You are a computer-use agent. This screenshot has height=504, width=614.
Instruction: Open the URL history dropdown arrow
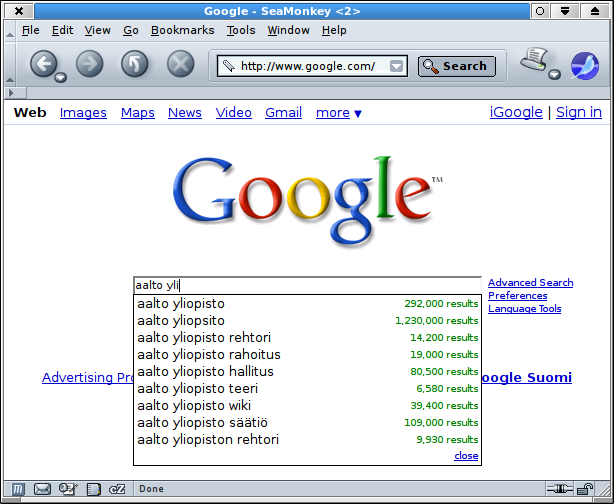pos(396,66)
